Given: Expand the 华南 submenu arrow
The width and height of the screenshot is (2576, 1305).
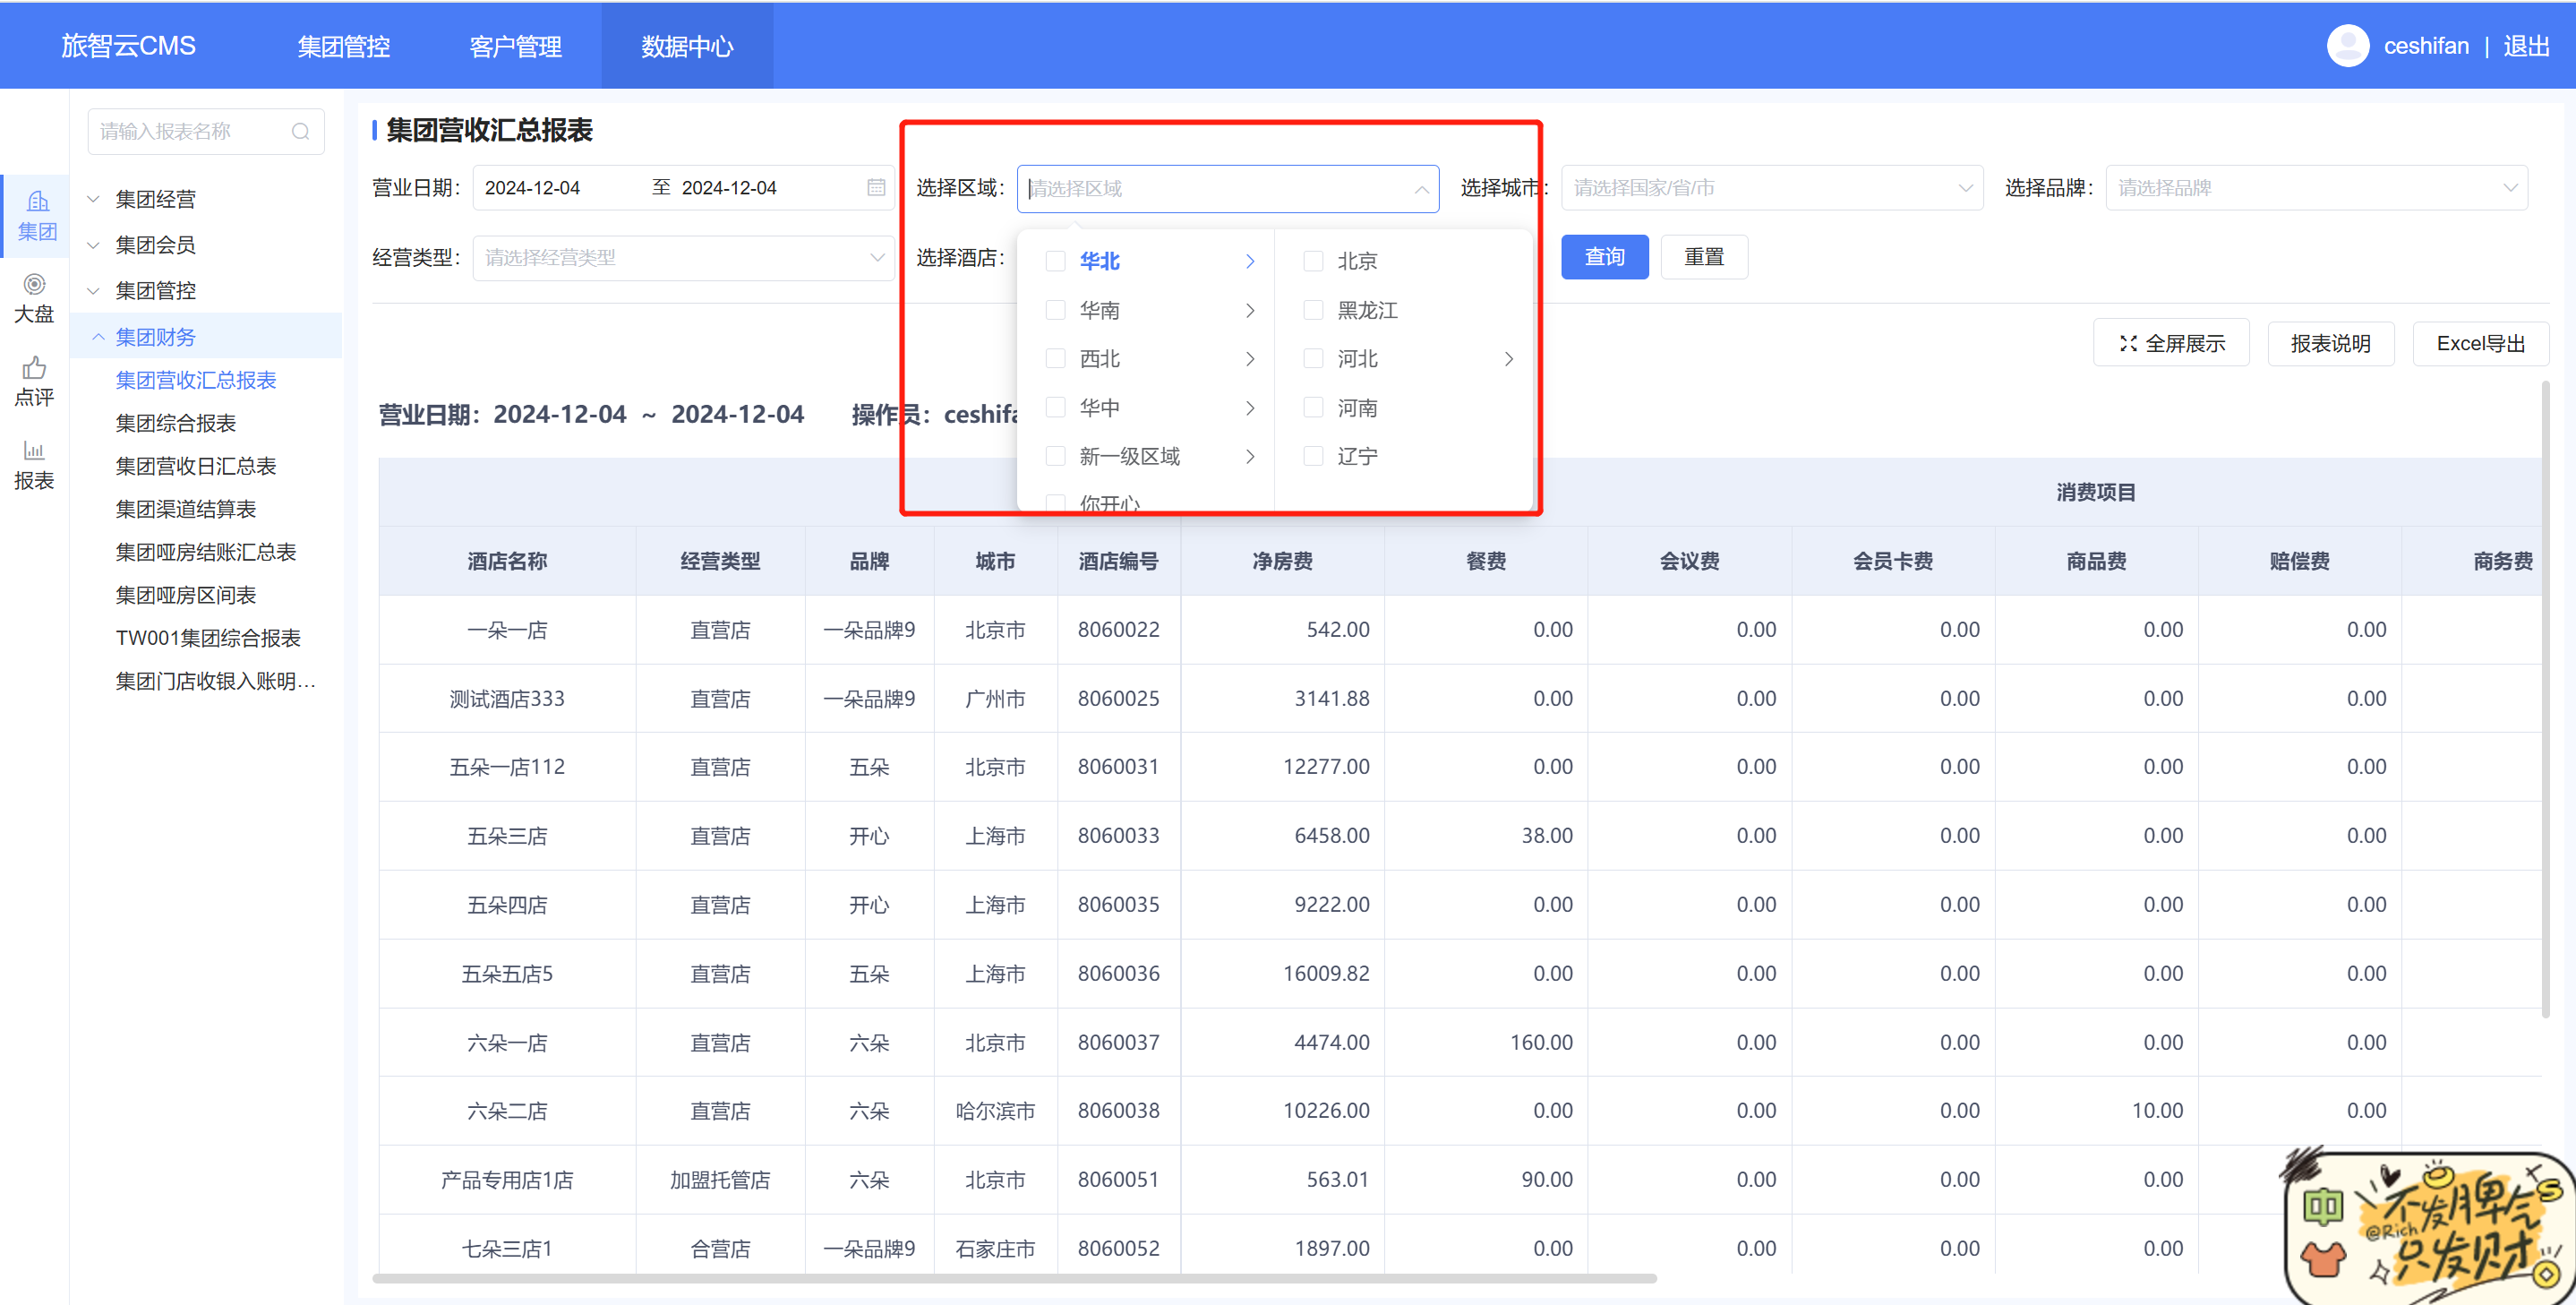Looking at the screenshot, I should pyautogui.click(x=1250, y=310).
